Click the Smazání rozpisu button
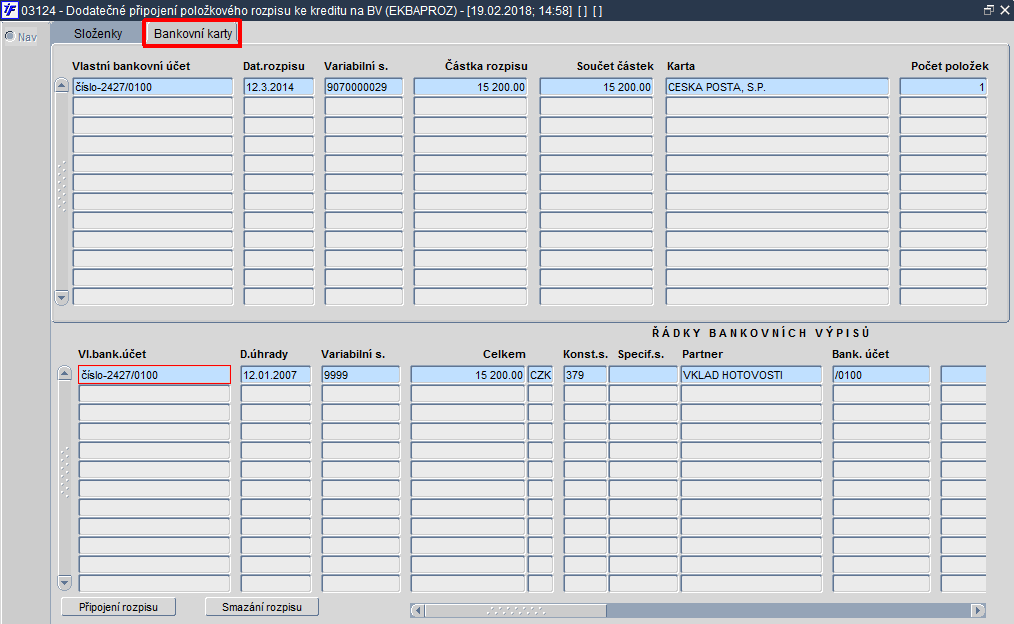 (x=262, y=607)
